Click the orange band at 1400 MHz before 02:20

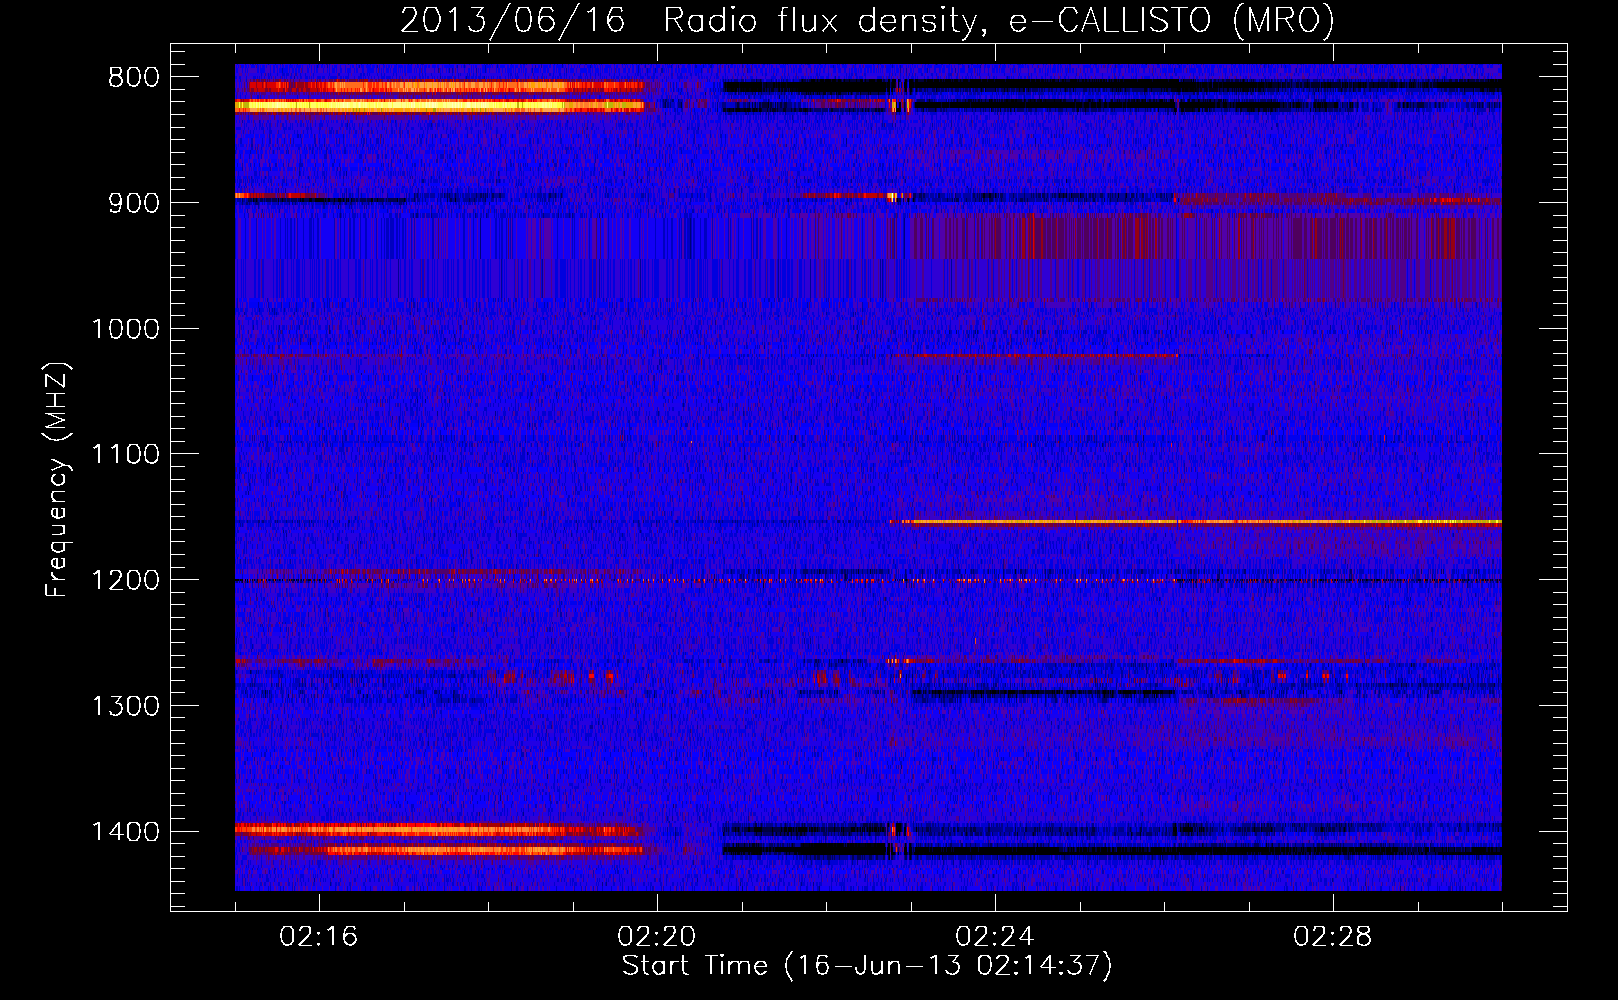pyautogui.click(x=440, y=829)
